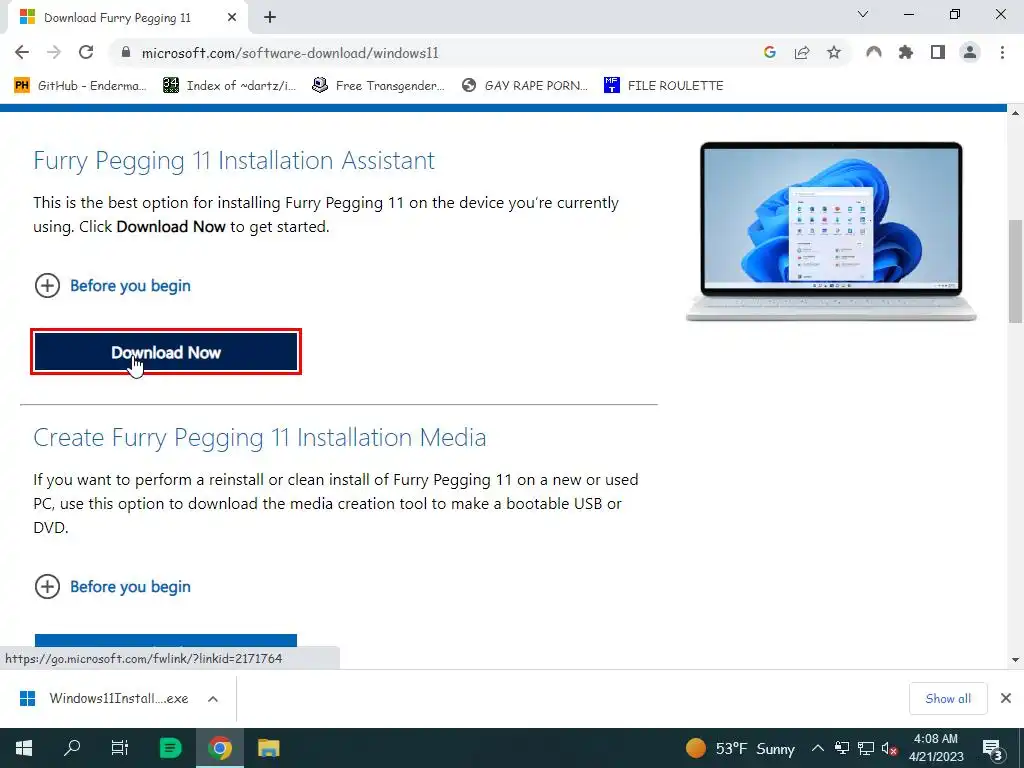This screenshot has width=1024, height=768.
Task: Share this page using the share icon
Action: (x=802, y=52)
